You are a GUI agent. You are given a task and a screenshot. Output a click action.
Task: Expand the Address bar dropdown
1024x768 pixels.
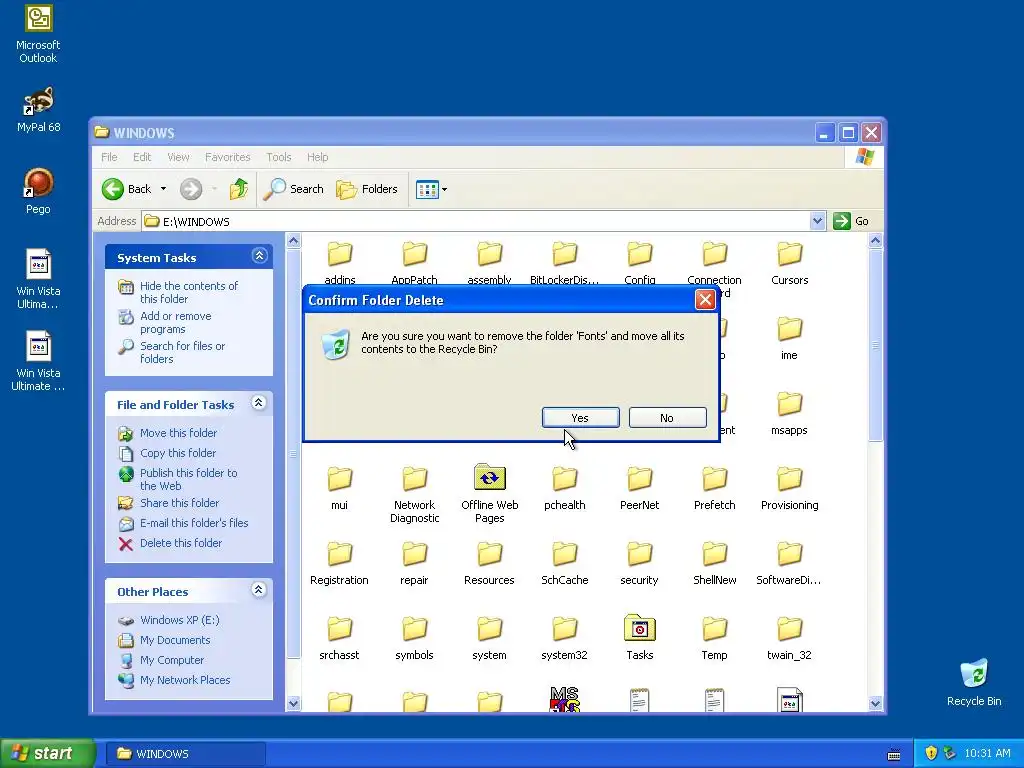click(817, 221)
